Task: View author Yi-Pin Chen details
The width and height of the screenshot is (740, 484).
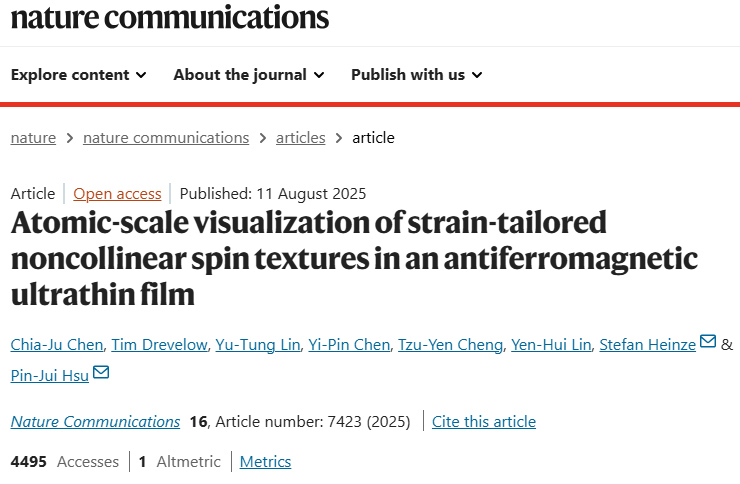Action: pos(350,345)
